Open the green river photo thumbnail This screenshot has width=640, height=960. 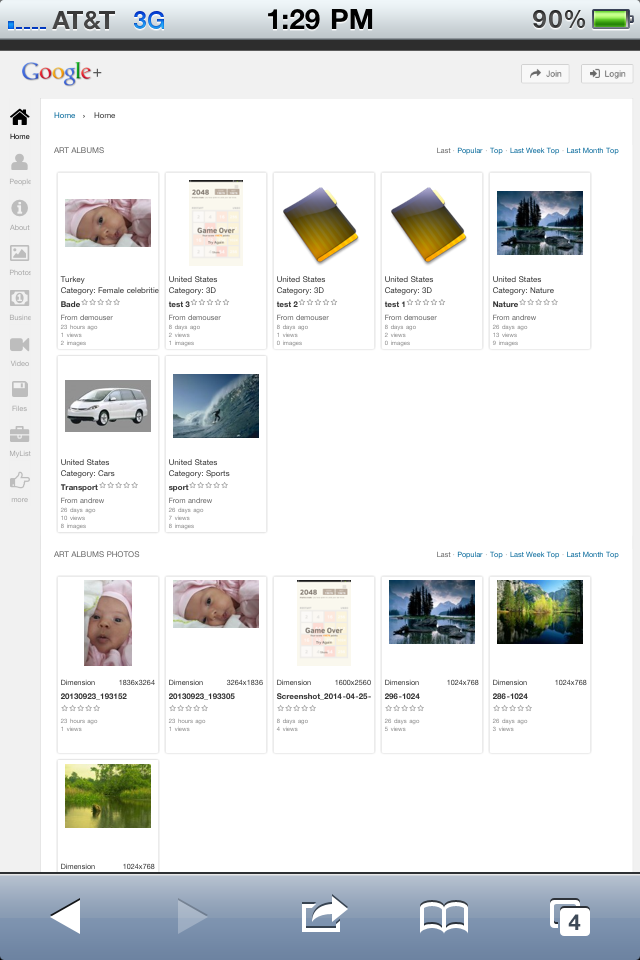coord(108,796)
